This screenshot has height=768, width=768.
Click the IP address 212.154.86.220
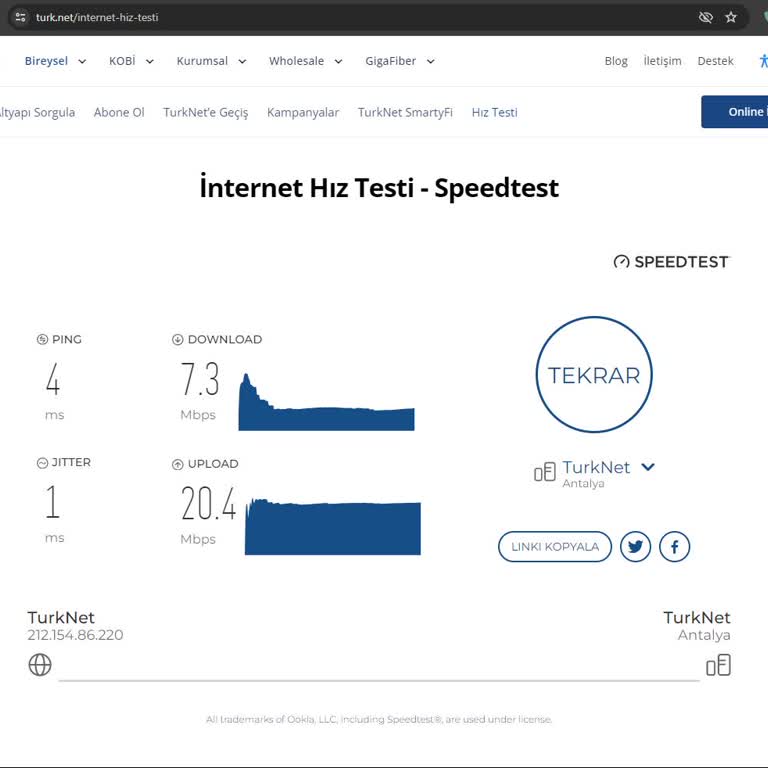(x=75, y=635)
